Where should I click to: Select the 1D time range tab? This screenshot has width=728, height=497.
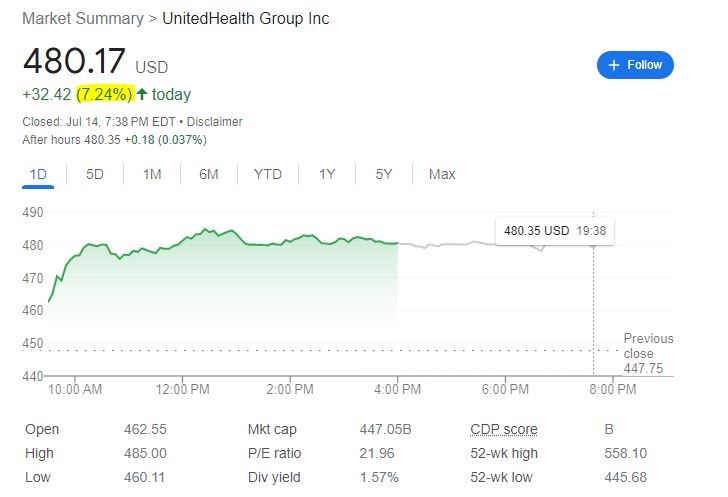click(x=38, y=175)
